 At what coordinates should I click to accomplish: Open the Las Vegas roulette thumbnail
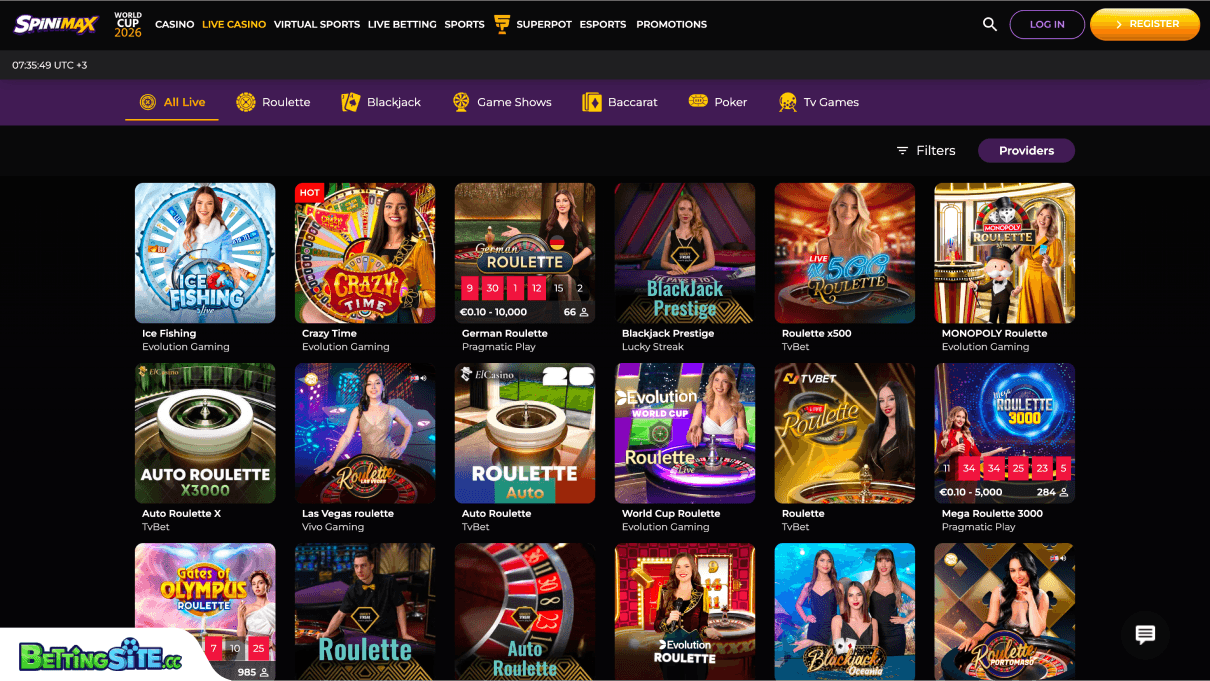(x=365, y=433)
